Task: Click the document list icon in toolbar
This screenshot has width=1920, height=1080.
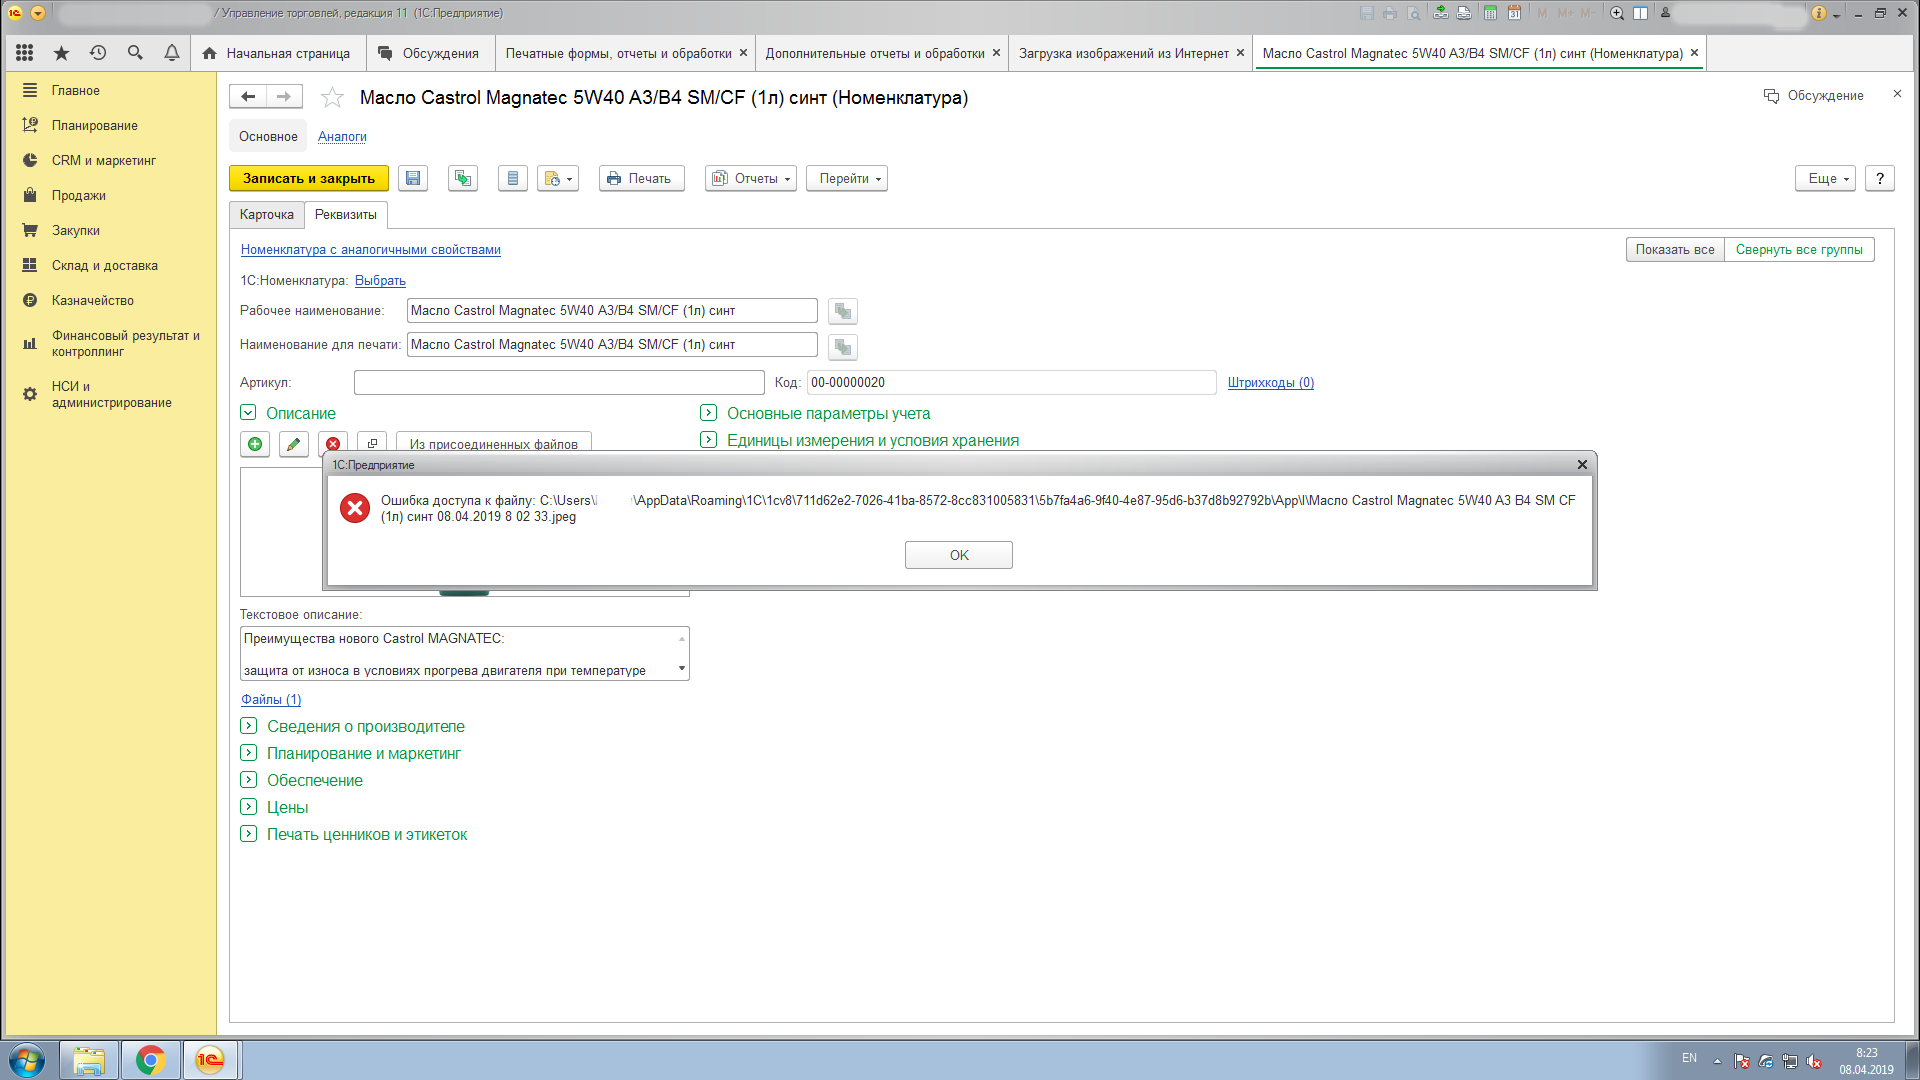Action: 513,178
